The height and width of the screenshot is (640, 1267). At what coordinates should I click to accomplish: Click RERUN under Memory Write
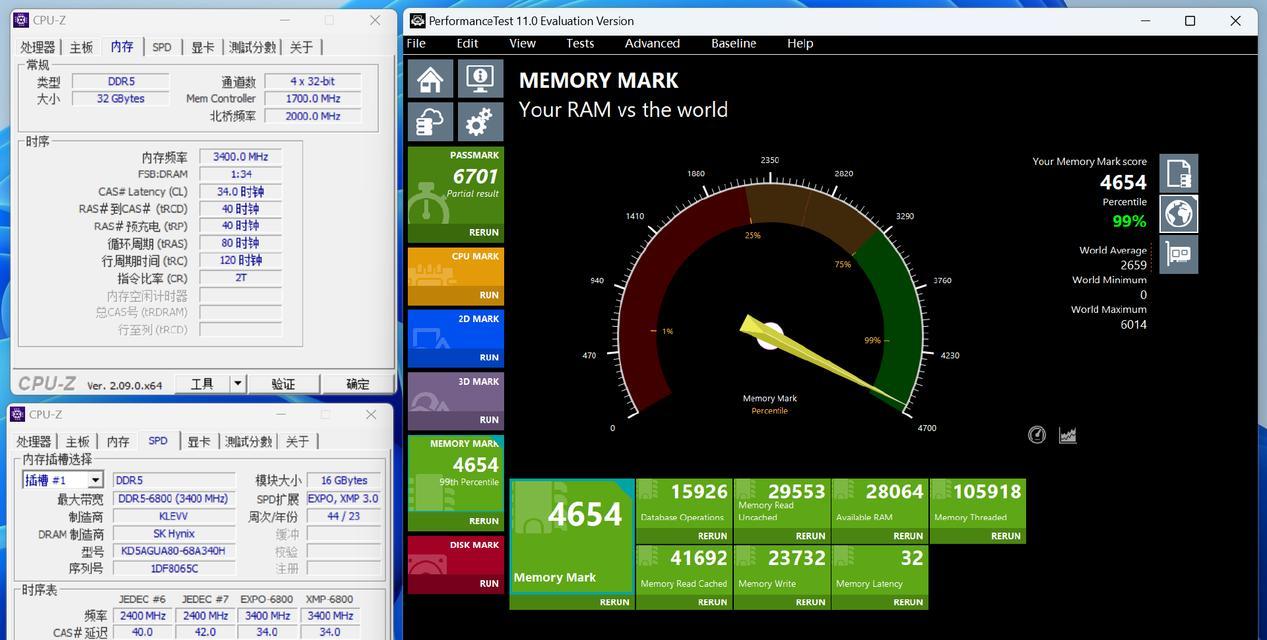pos(810,602)
